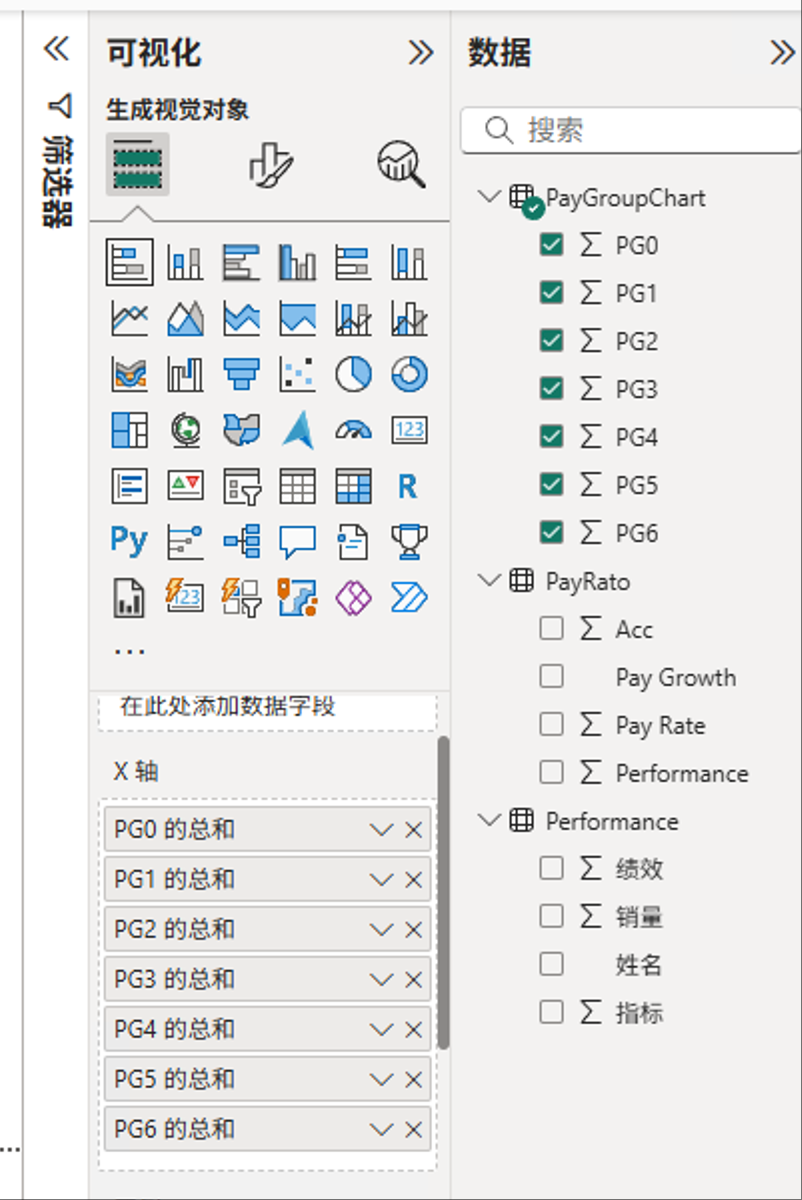The width and height of the screenshot is (802, 1200).
Task: Click the ellipsis to get more visuals
Action: pos(129,651)
